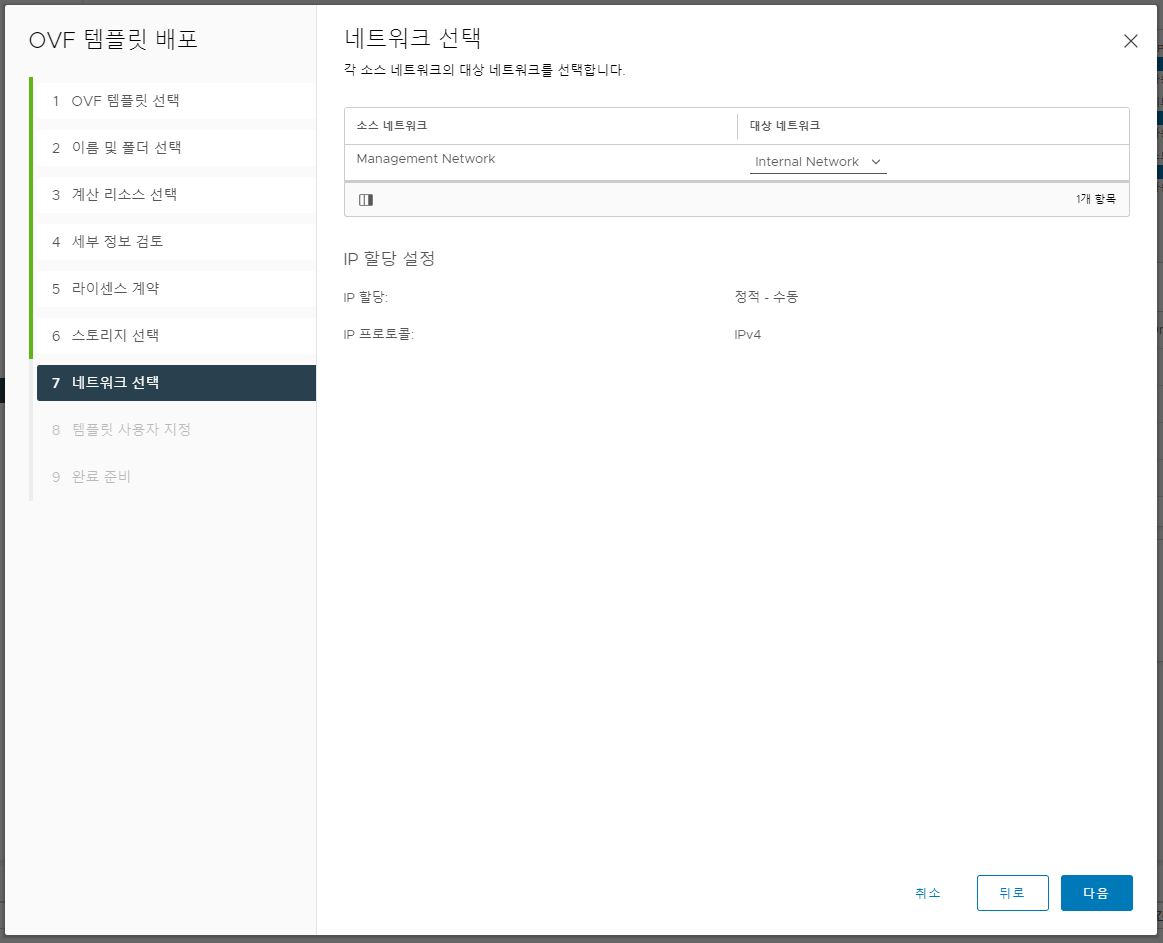Viewport: 1163px width, 943px height.
Task: Click the 취소 cancel button
Action: tap(928, 893)
